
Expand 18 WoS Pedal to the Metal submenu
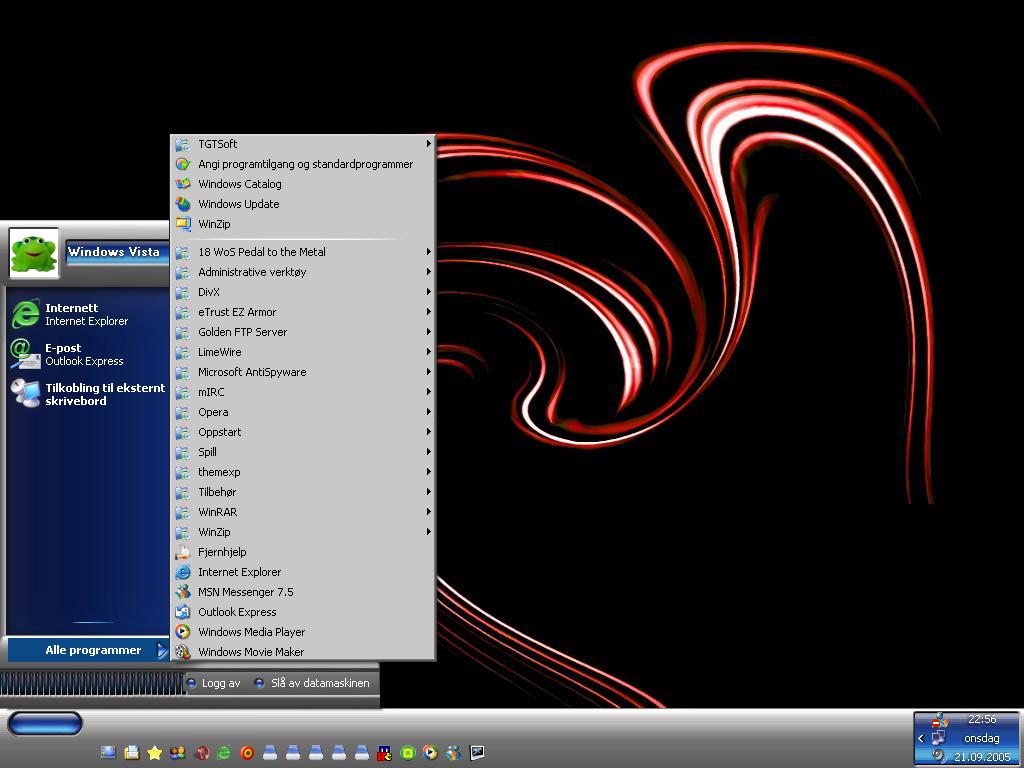[x=302, y=251]
